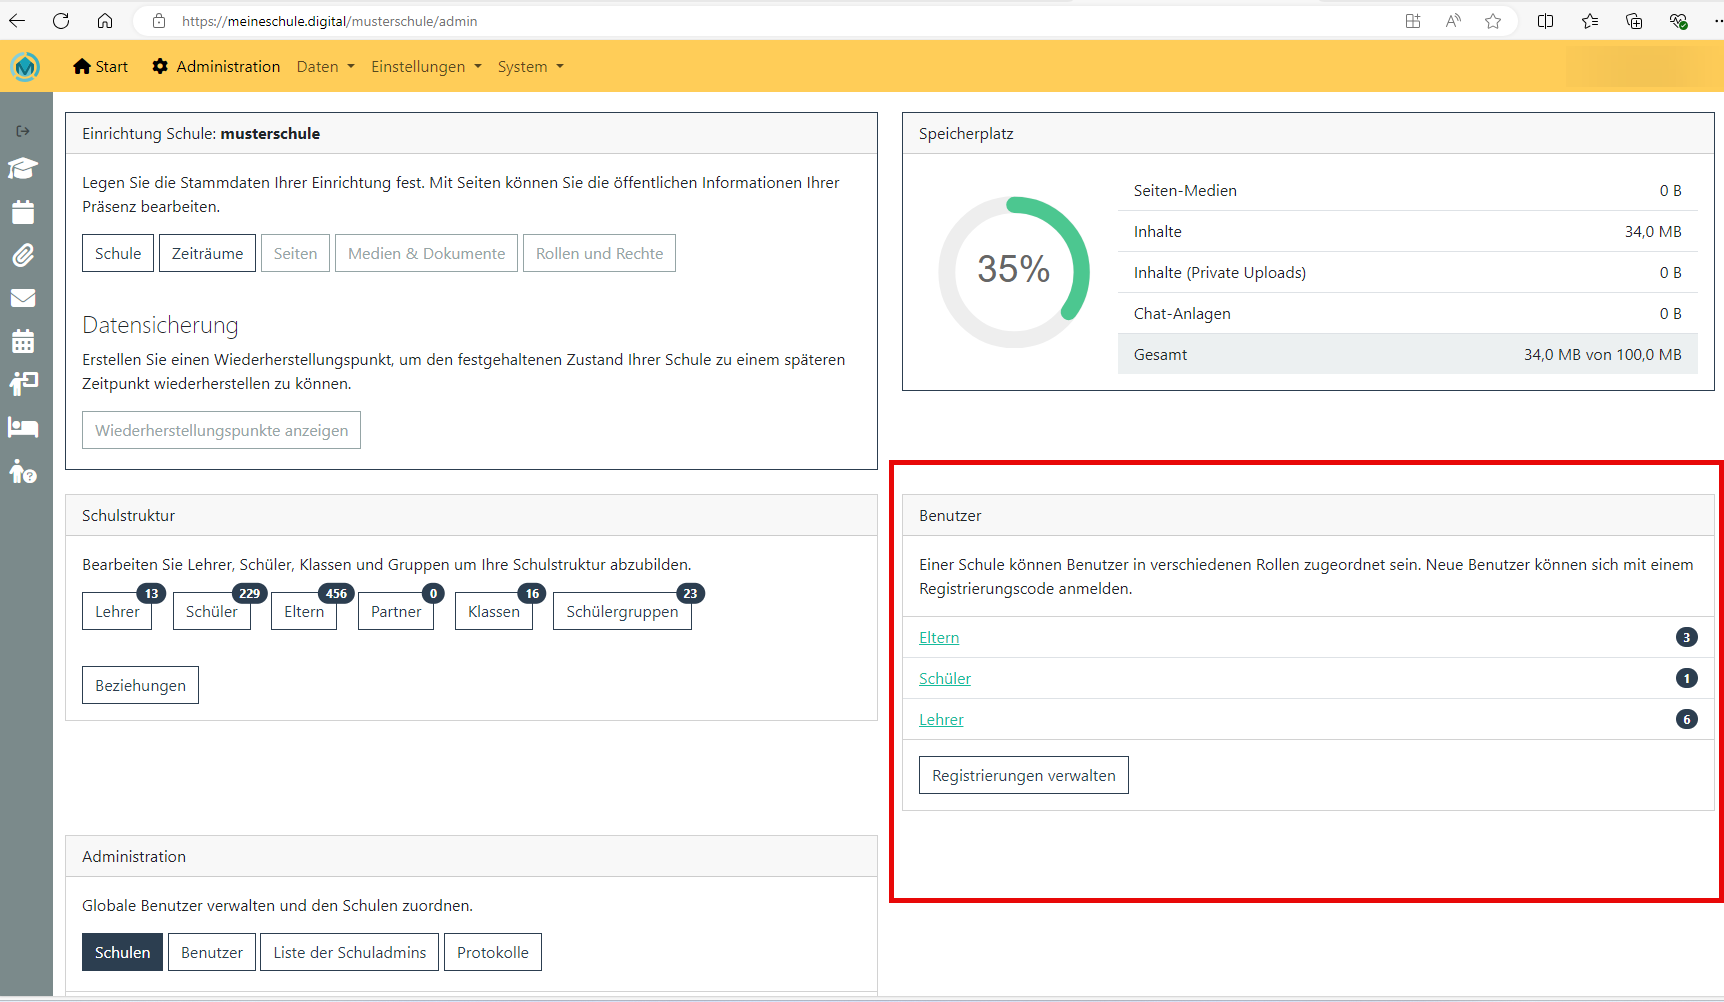Click Wiederherstellungspunkte anzeigen button
The width and height of the screenshot is (1724, 1002).
[x=221, y=430]
